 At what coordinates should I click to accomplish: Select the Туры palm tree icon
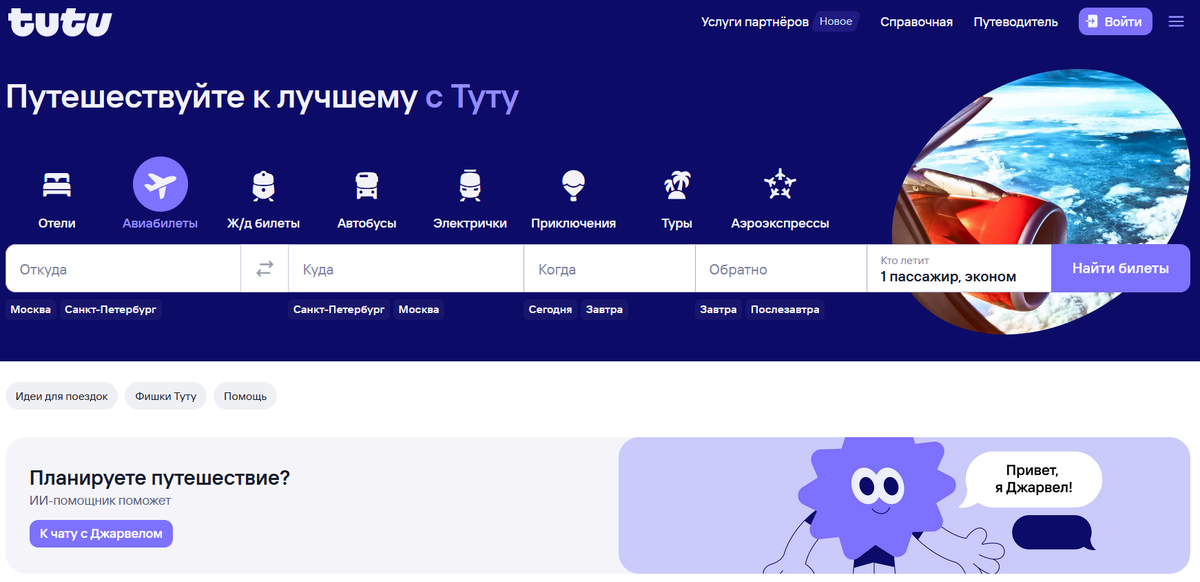[677, 185]
